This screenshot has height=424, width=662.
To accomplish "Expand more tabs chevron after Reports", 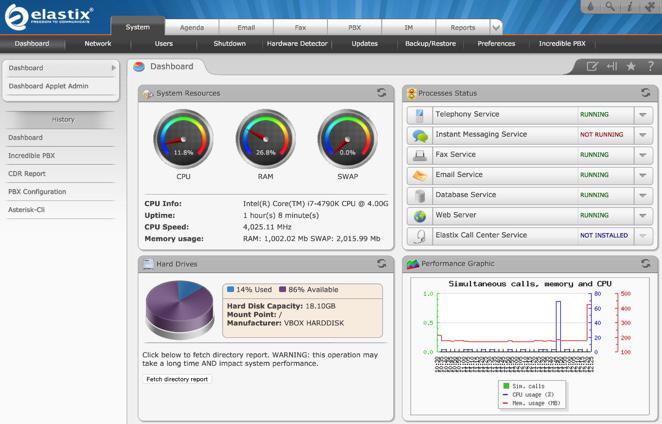I will coord(496,28).
